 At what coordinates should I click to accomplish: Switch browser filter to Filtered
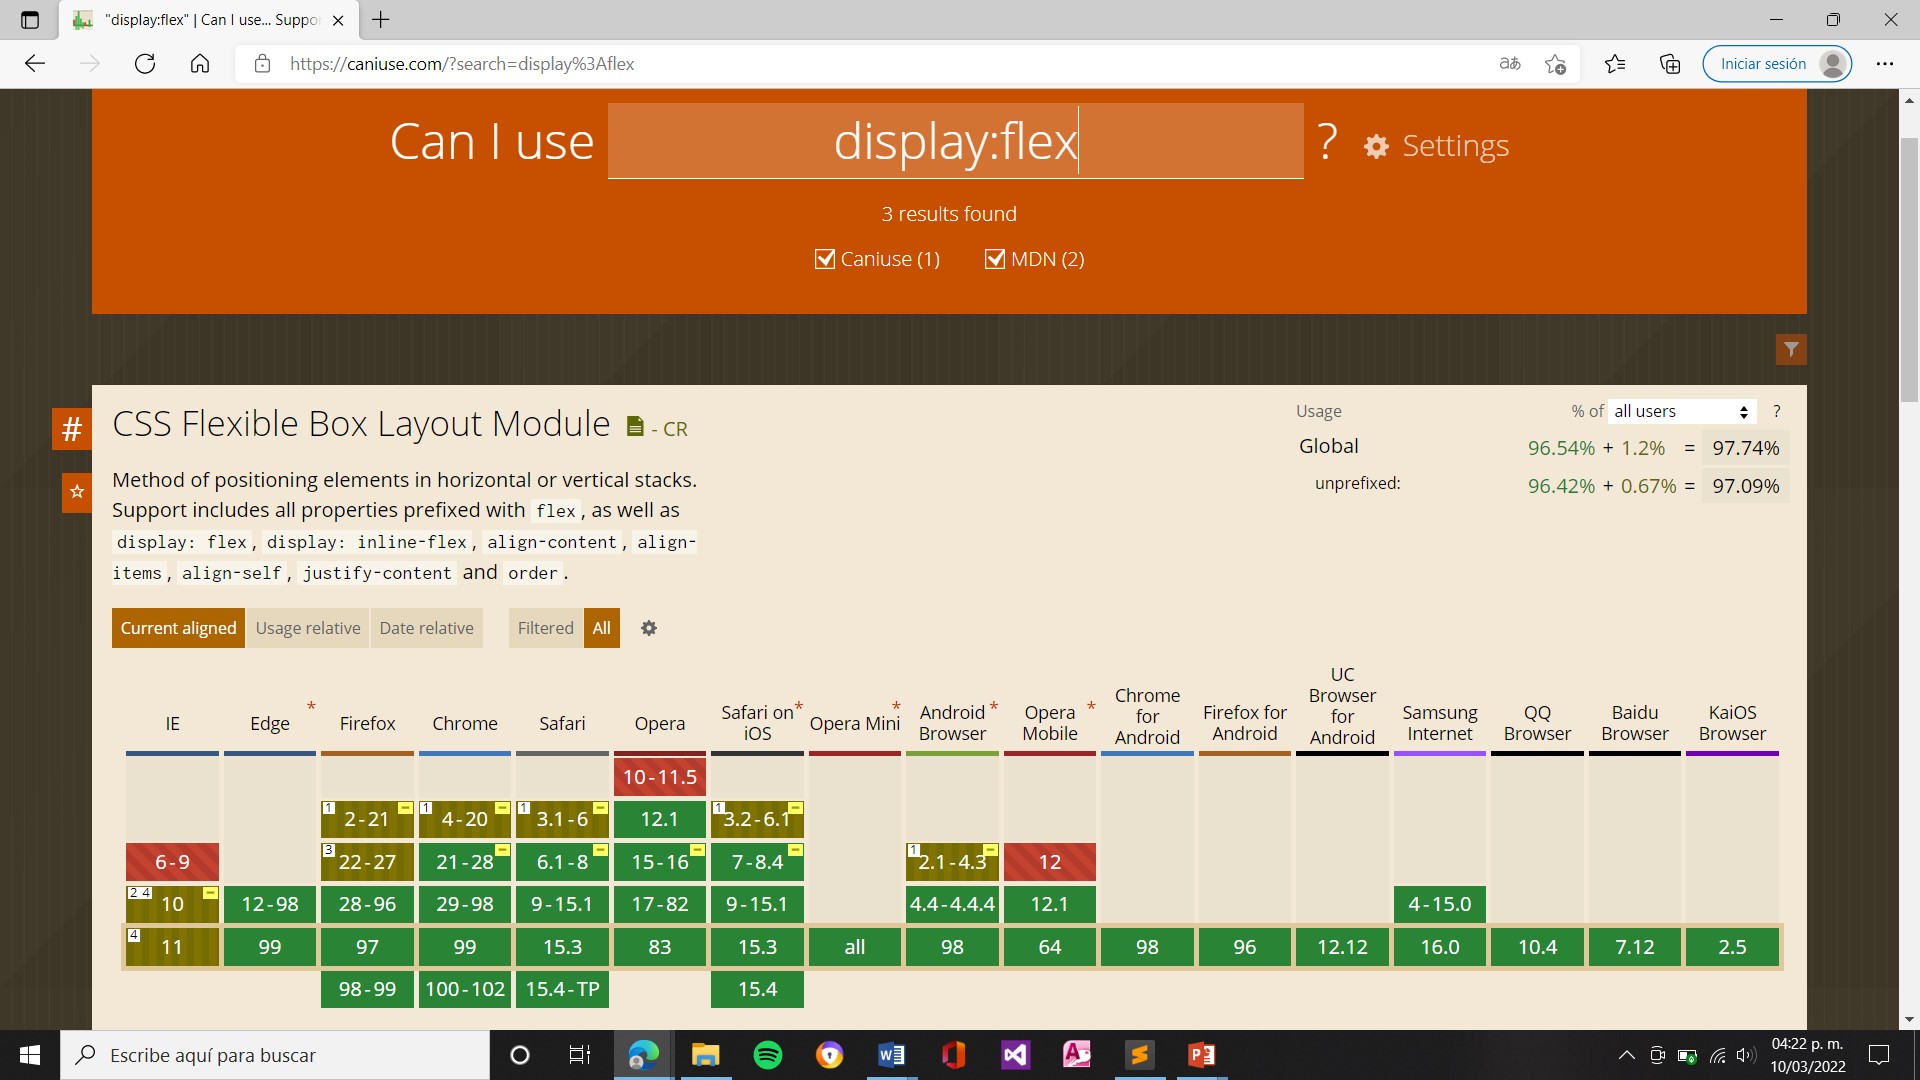coord(546,628)
